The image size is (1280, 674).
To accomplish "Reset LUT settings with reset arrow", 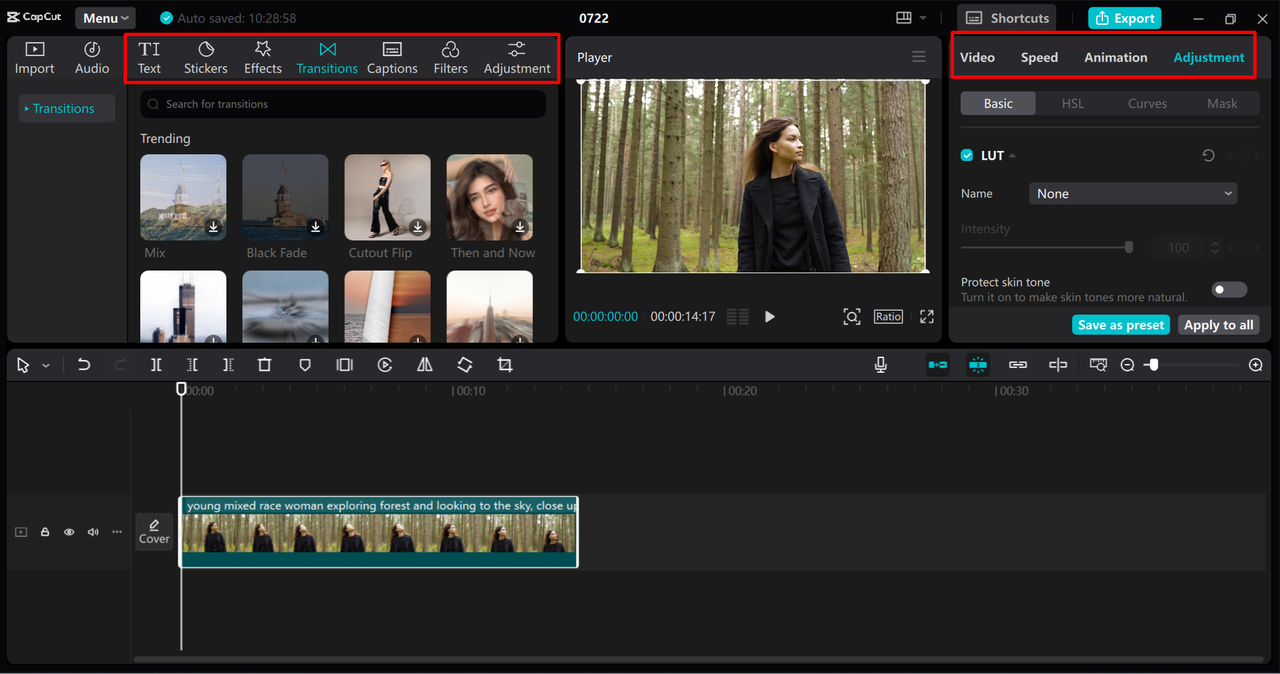I will (x=1208, y=156).
